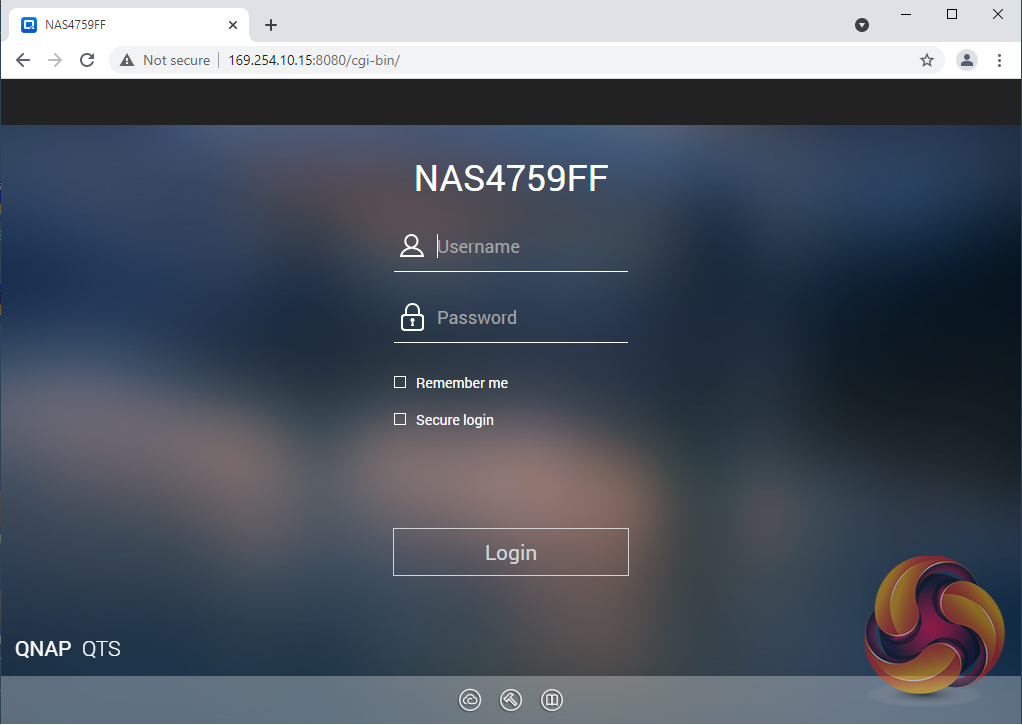
Task: Open the utilities hammer icon in footer
Action: coord(510,700)
